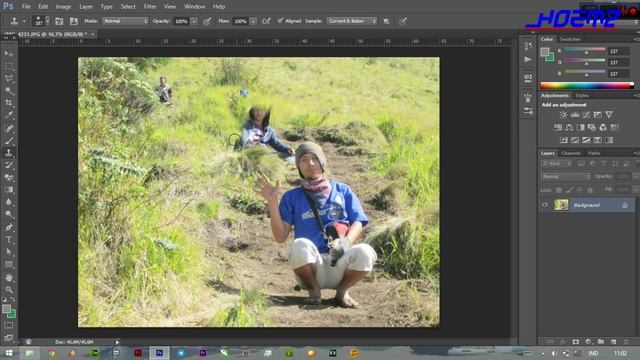
Task: Open the layer blend mode Normal dropdown
Action: tap(565, 176)
